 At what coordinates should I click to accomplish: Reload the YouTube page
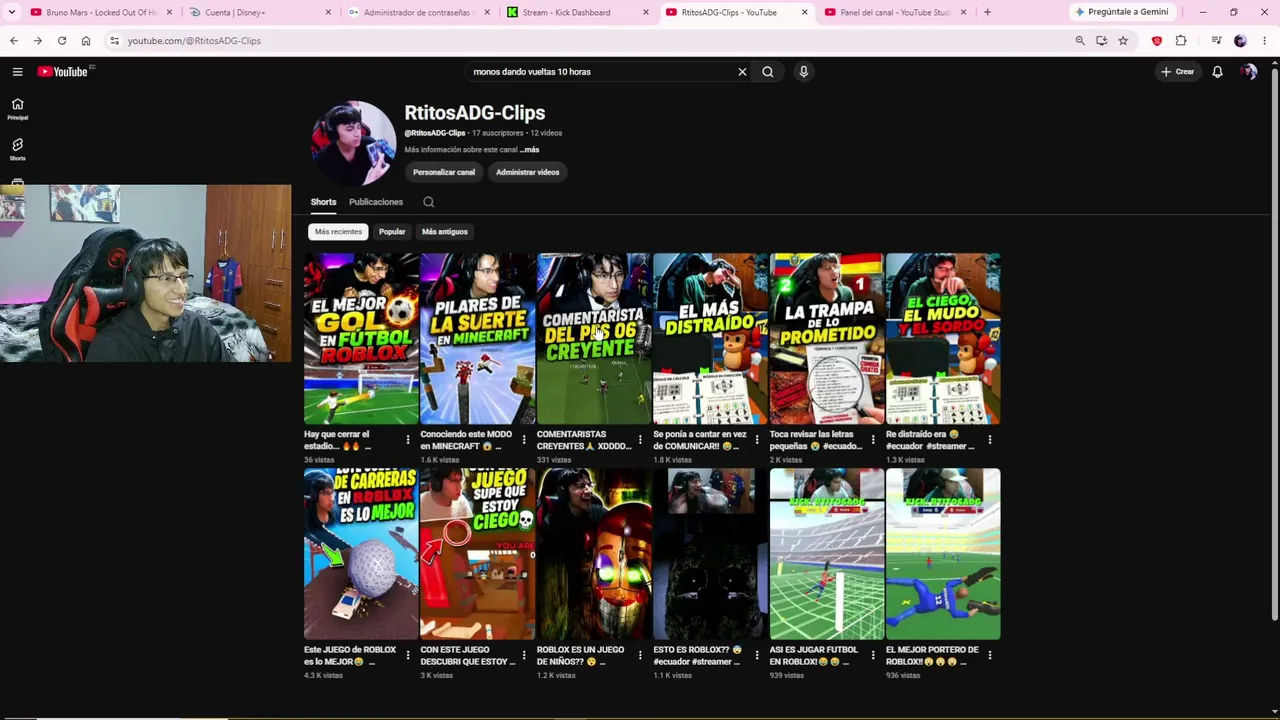62,41
